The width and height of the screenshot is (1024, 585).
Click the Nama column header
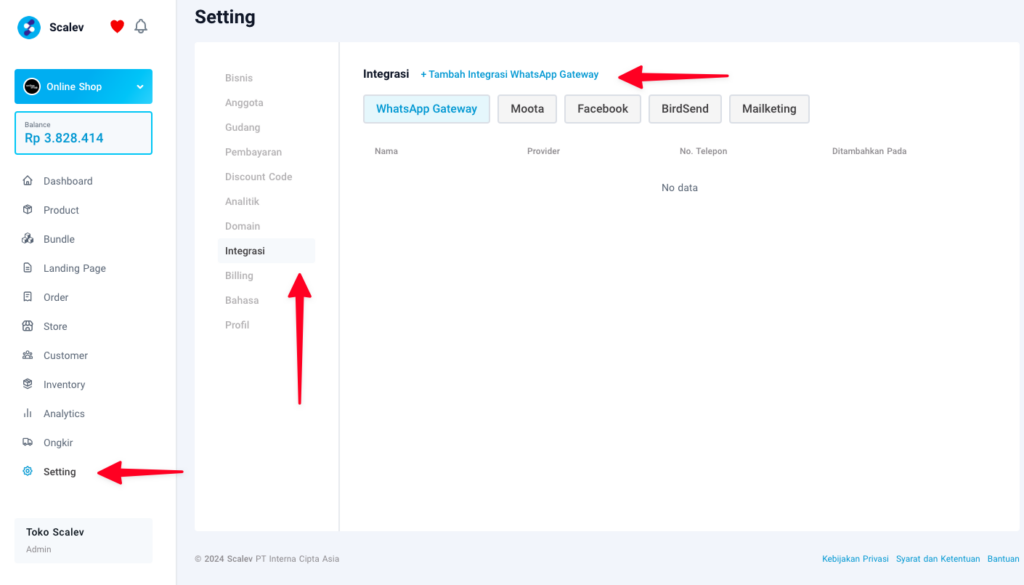[x=386, y=151]
